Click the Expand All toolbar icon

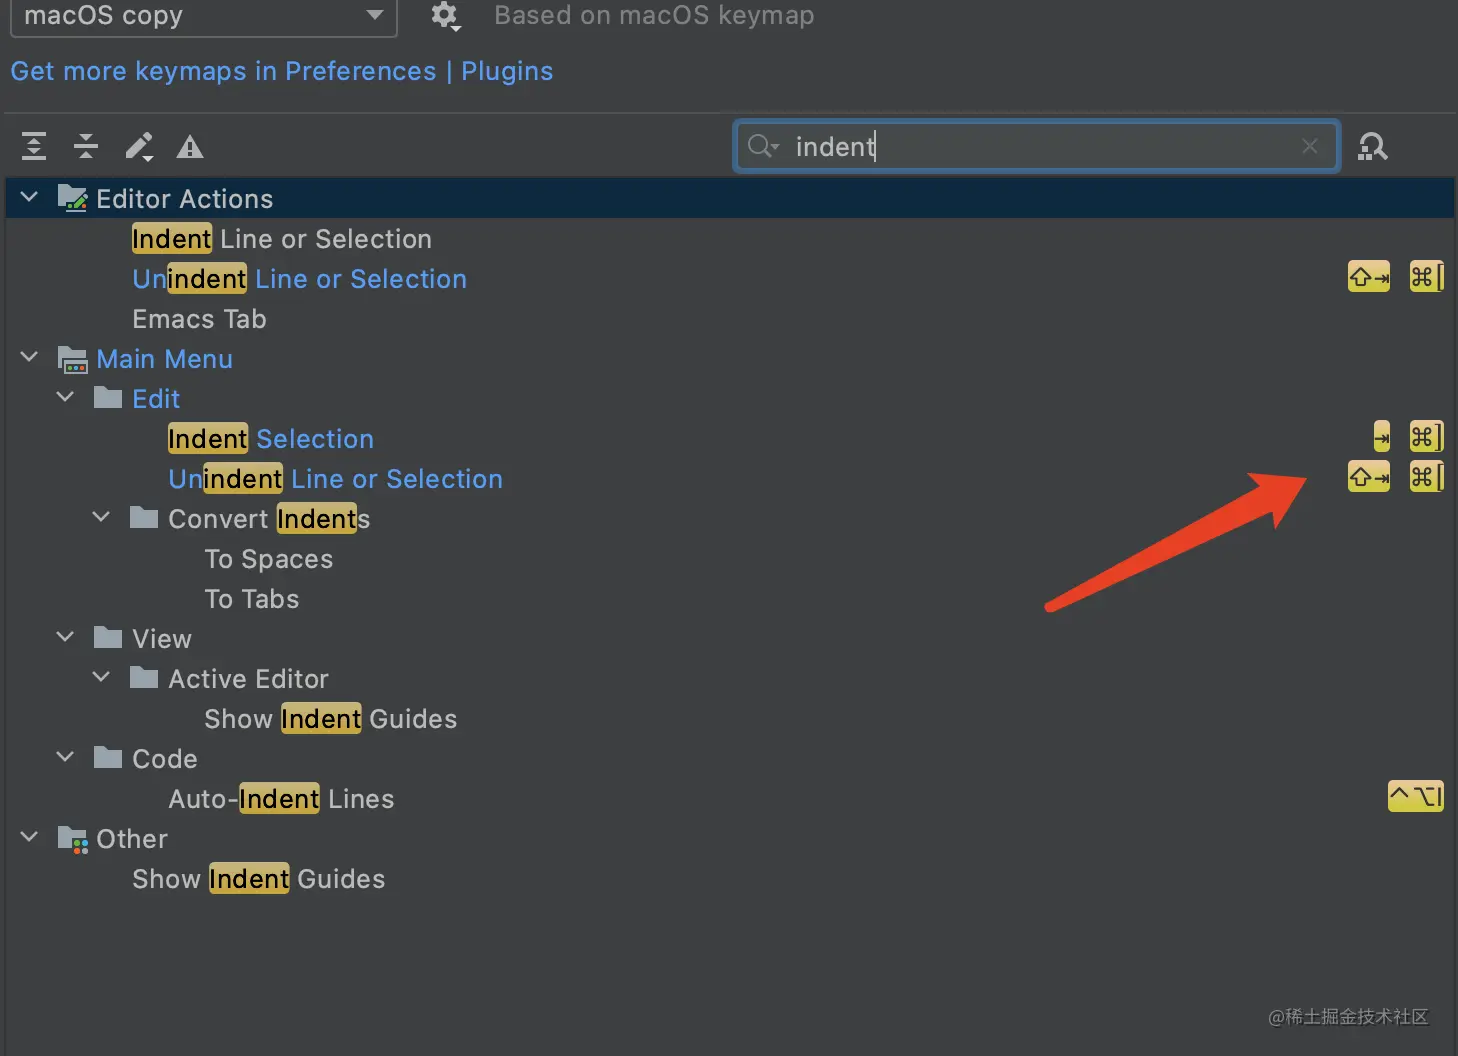(34, 146)
